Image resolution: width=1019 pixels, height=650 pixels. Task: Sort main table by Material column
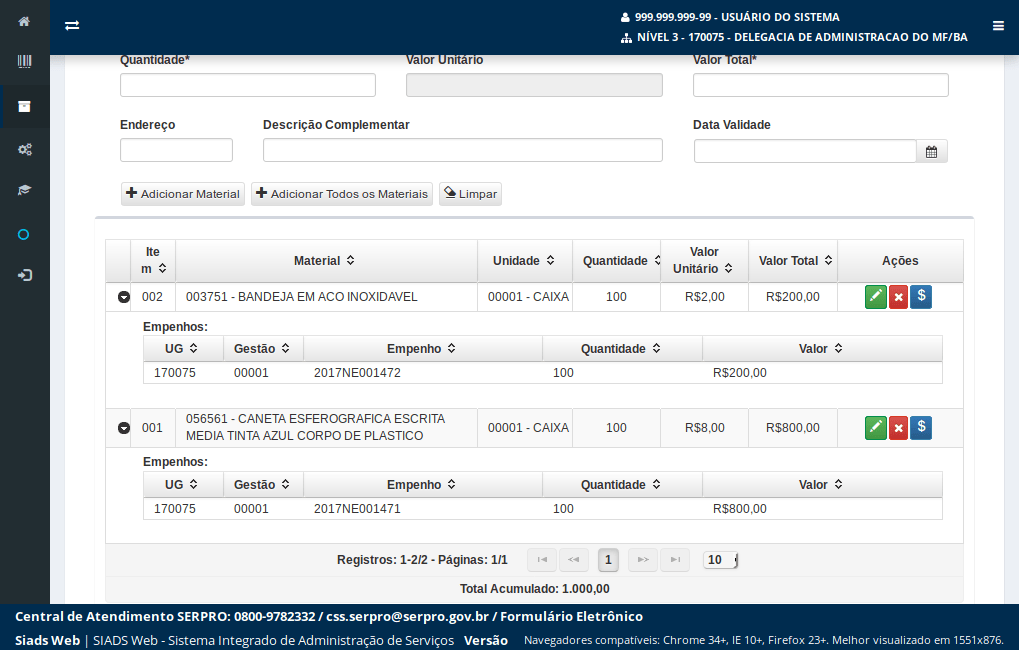click(x=350, y=260)
